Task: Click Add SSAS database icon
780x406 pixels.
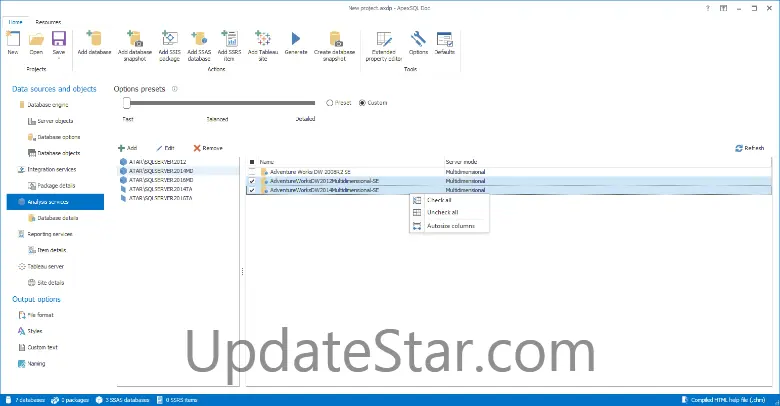Action: pos(199,39)
